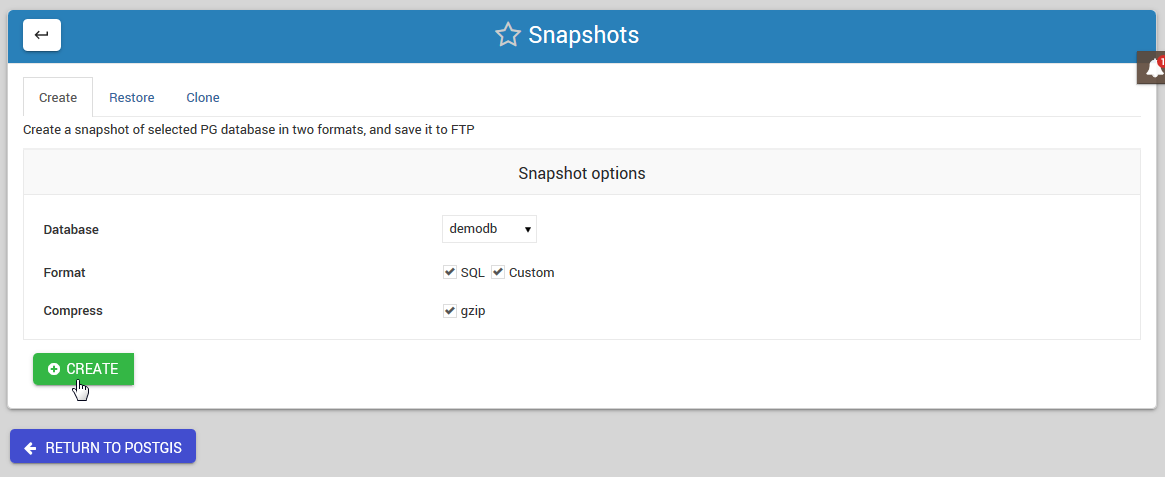Click the red notification badge on bell
The image size is (1165, 477).
pos(1162,61)
